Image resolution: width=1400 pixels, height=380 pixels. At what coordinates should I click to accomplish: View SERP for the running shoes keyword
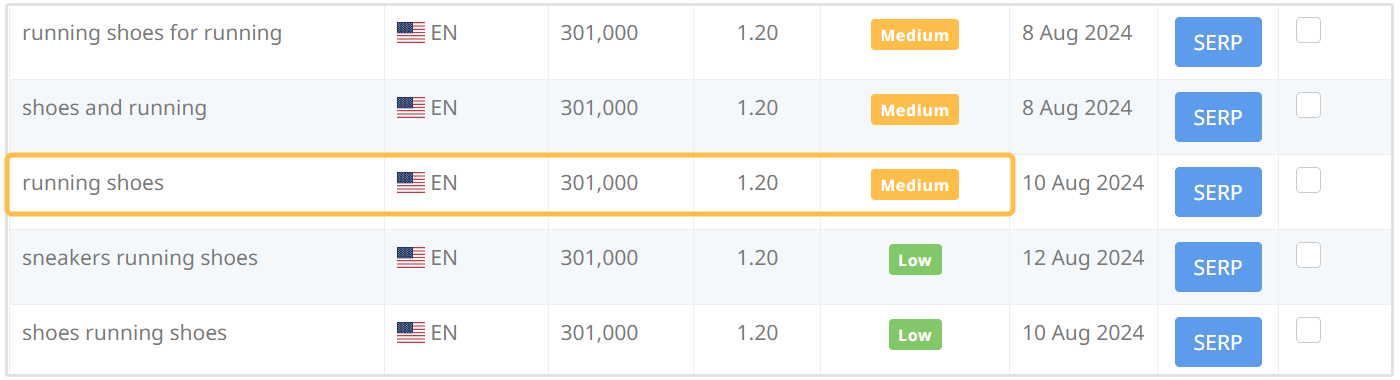(x=1218, y=192)
